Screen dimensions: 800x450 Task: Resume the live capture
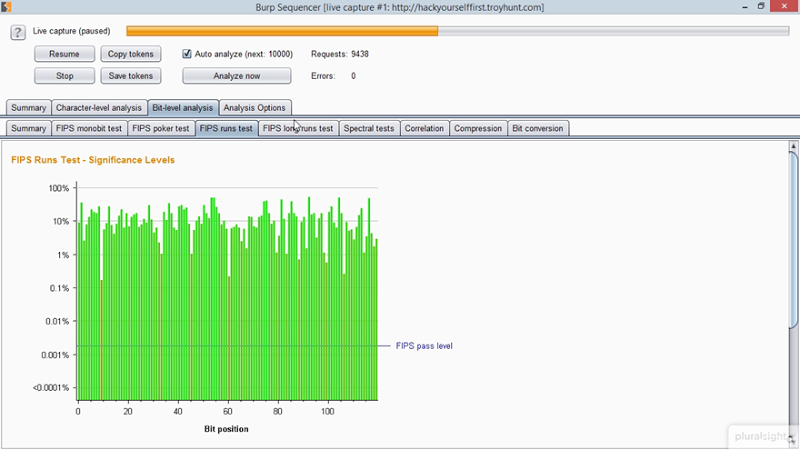64,54
